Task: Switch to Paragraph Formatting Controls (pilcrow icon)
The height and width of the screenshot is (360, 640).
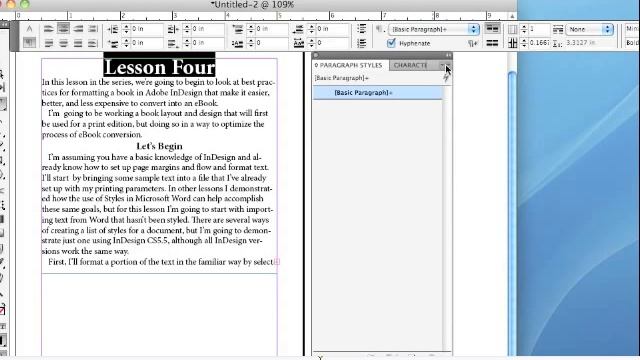Action: (x=29, y=42)
